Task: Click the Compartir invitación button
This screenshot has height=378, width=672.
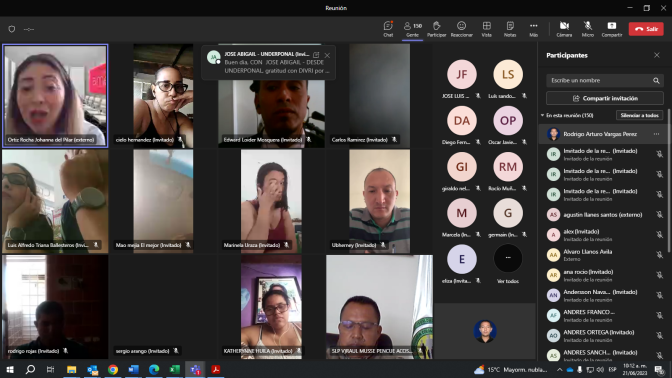Action: pyautogui.click(x=605, y=98)
